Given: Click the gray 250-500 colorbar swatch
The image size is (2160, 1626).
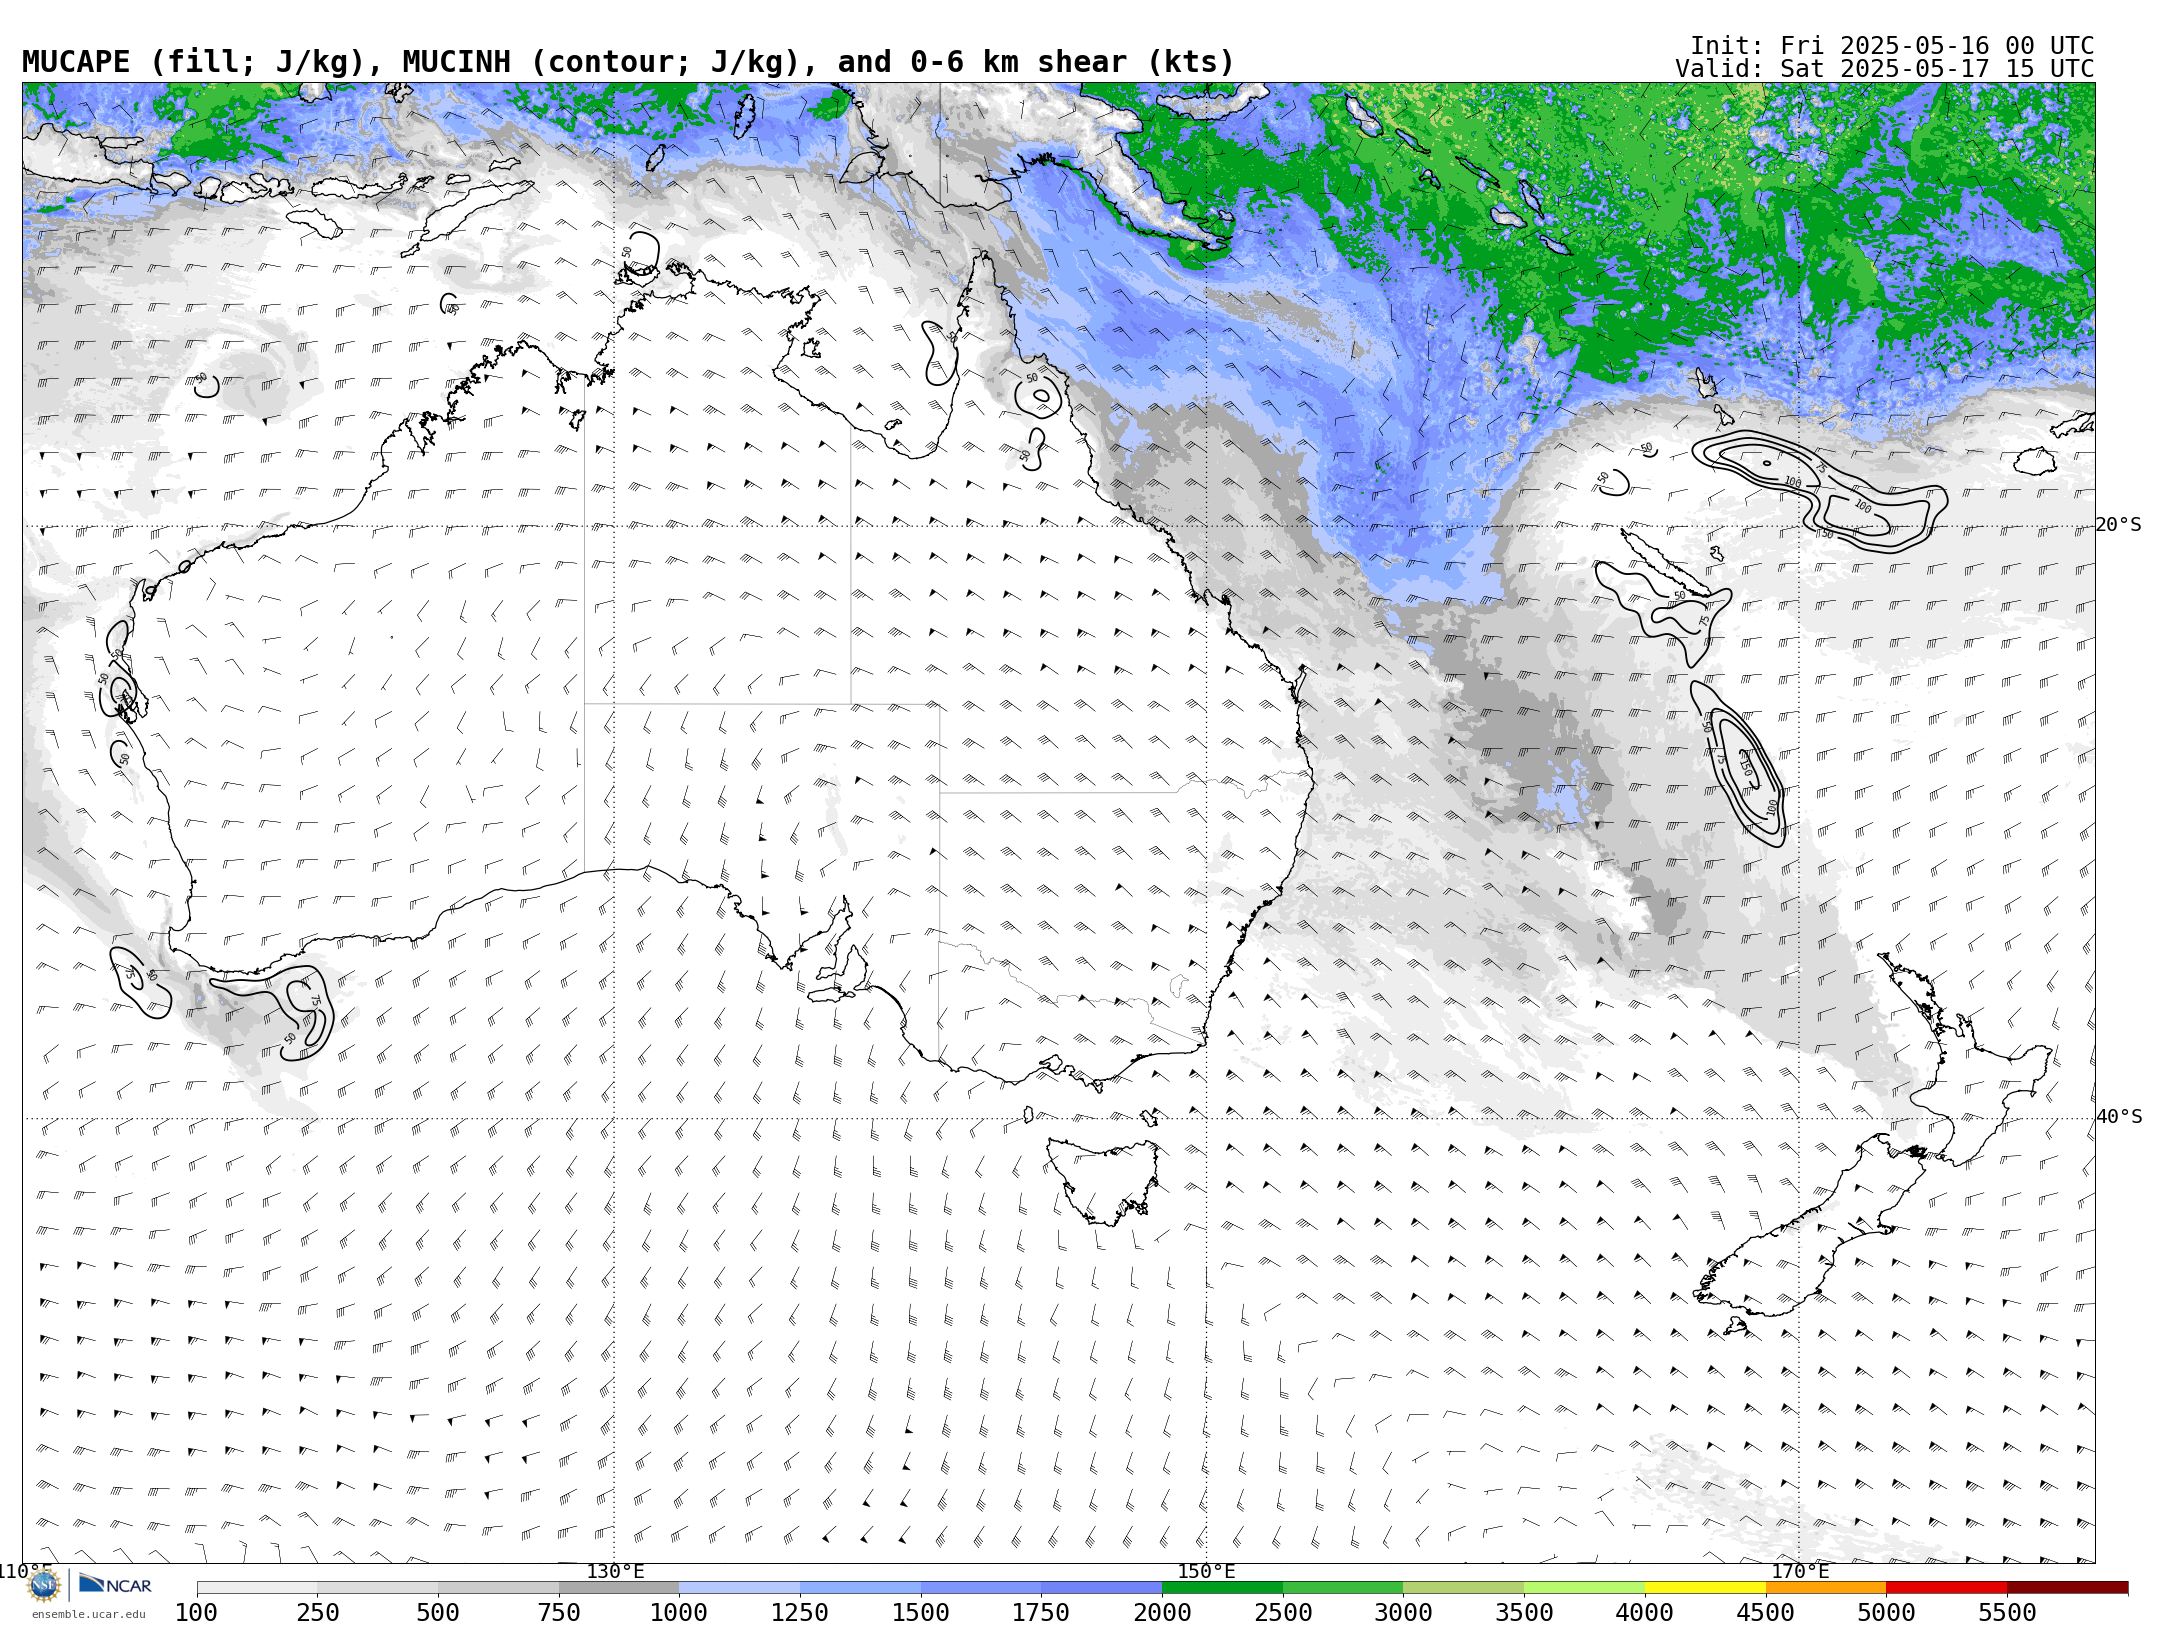Looking at the screenshot, I should pyautogui.click(x=378, y=1588).
